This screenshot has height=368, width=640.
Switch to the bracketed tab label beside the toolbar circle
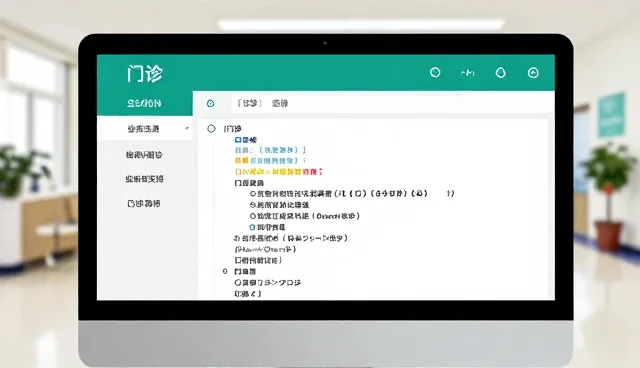point(249,103)
